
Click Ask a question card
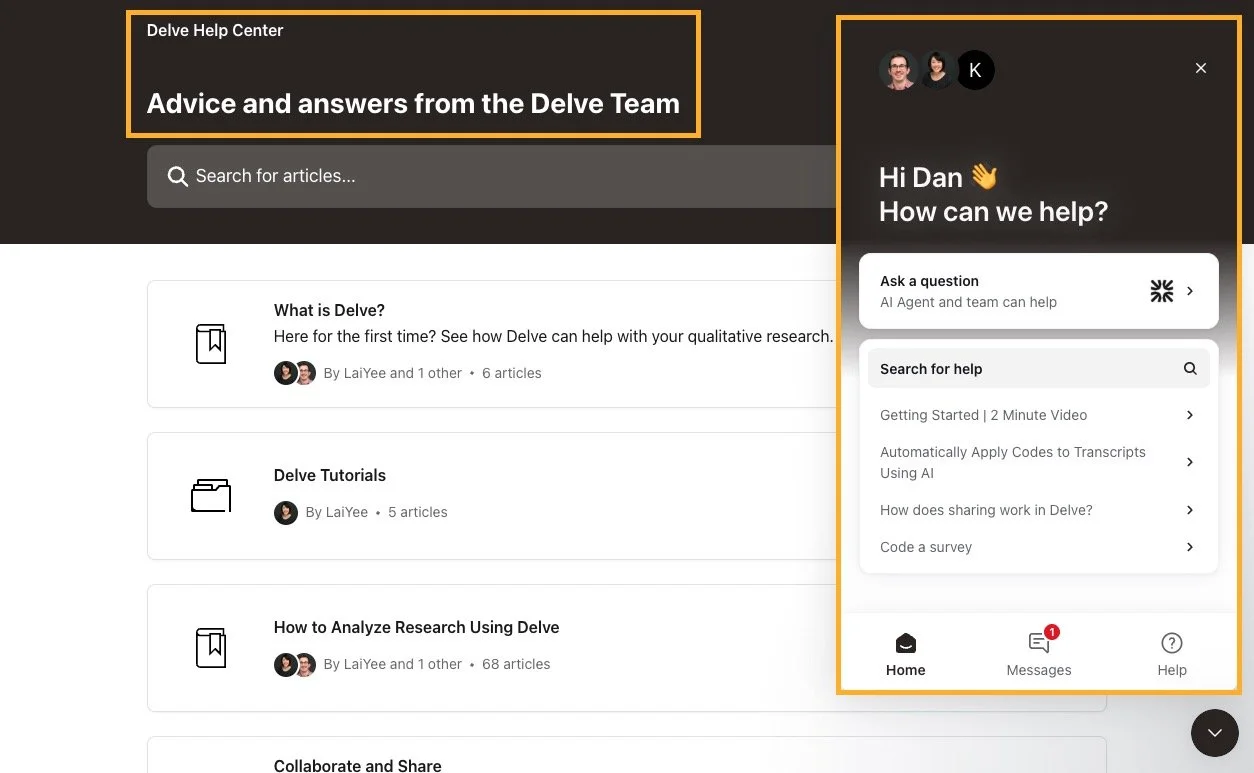(1039, 291)
